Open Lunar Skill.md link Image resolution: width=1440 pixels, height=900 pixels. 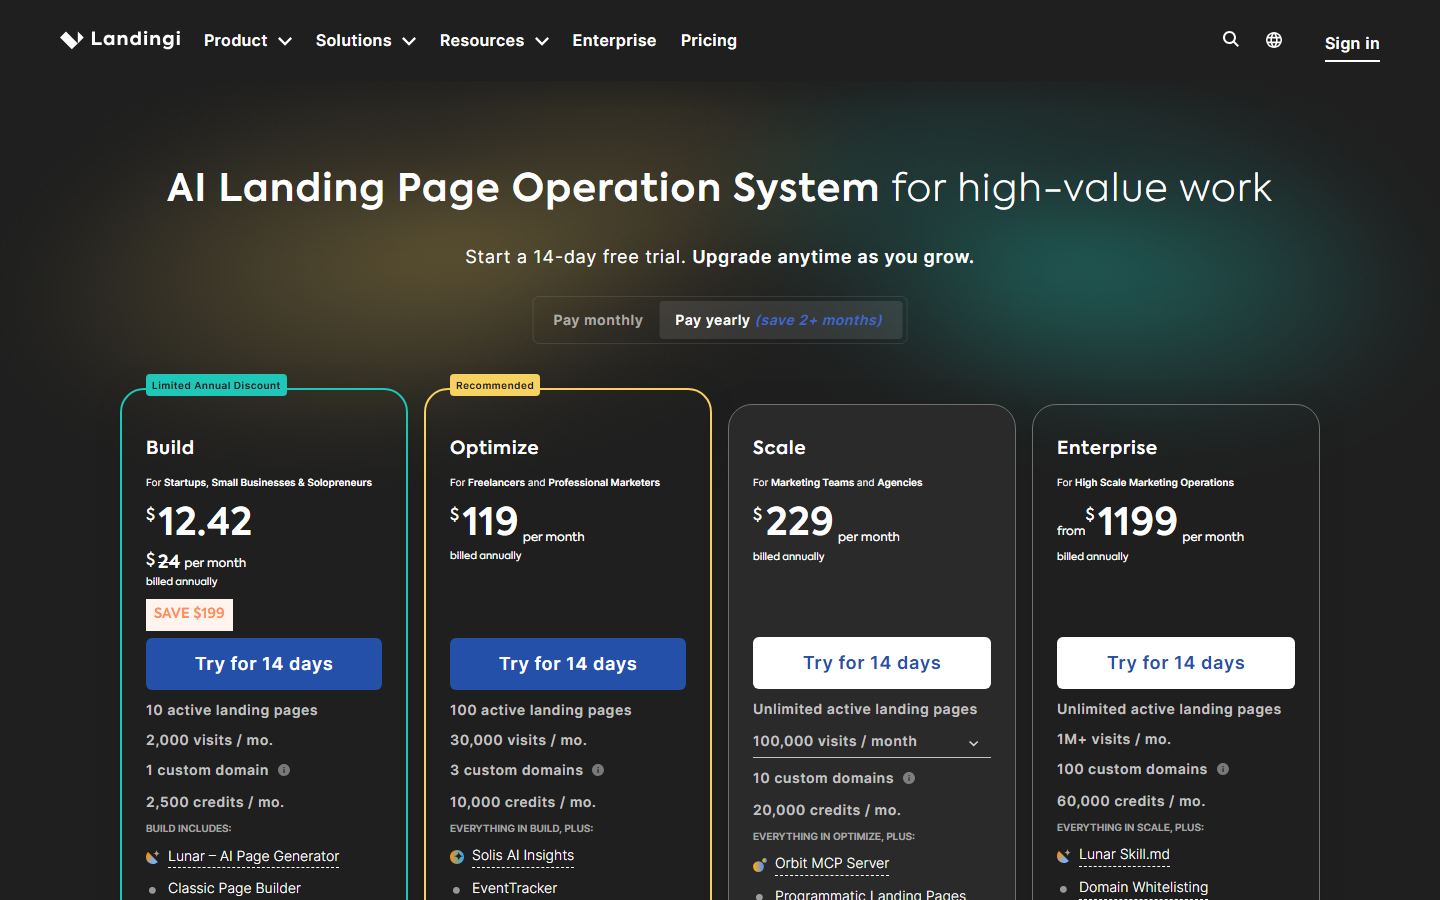(1124, 854)
